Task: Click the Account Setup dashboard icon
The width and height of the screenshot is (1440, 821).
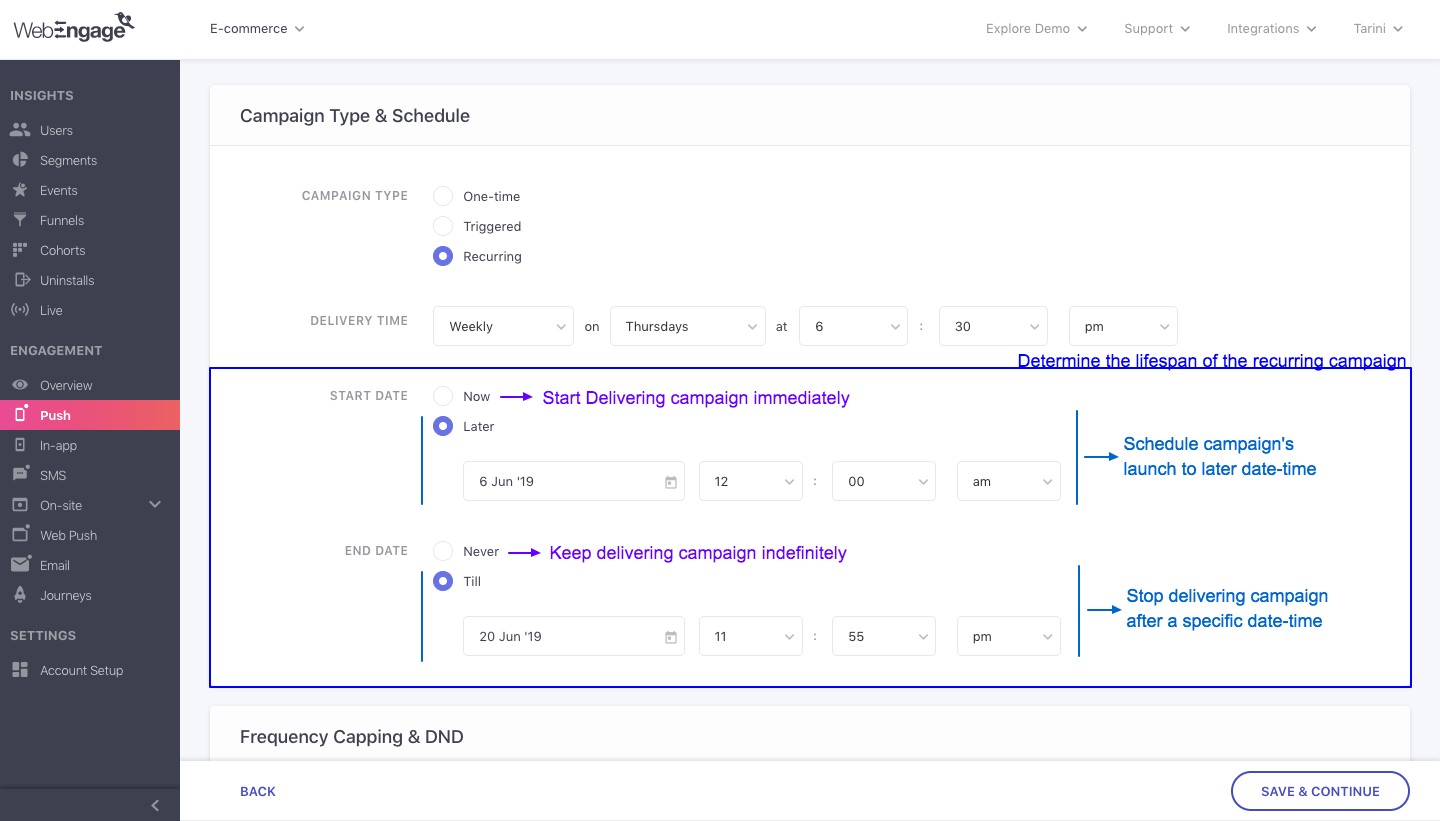Action: tap(20, 670)
